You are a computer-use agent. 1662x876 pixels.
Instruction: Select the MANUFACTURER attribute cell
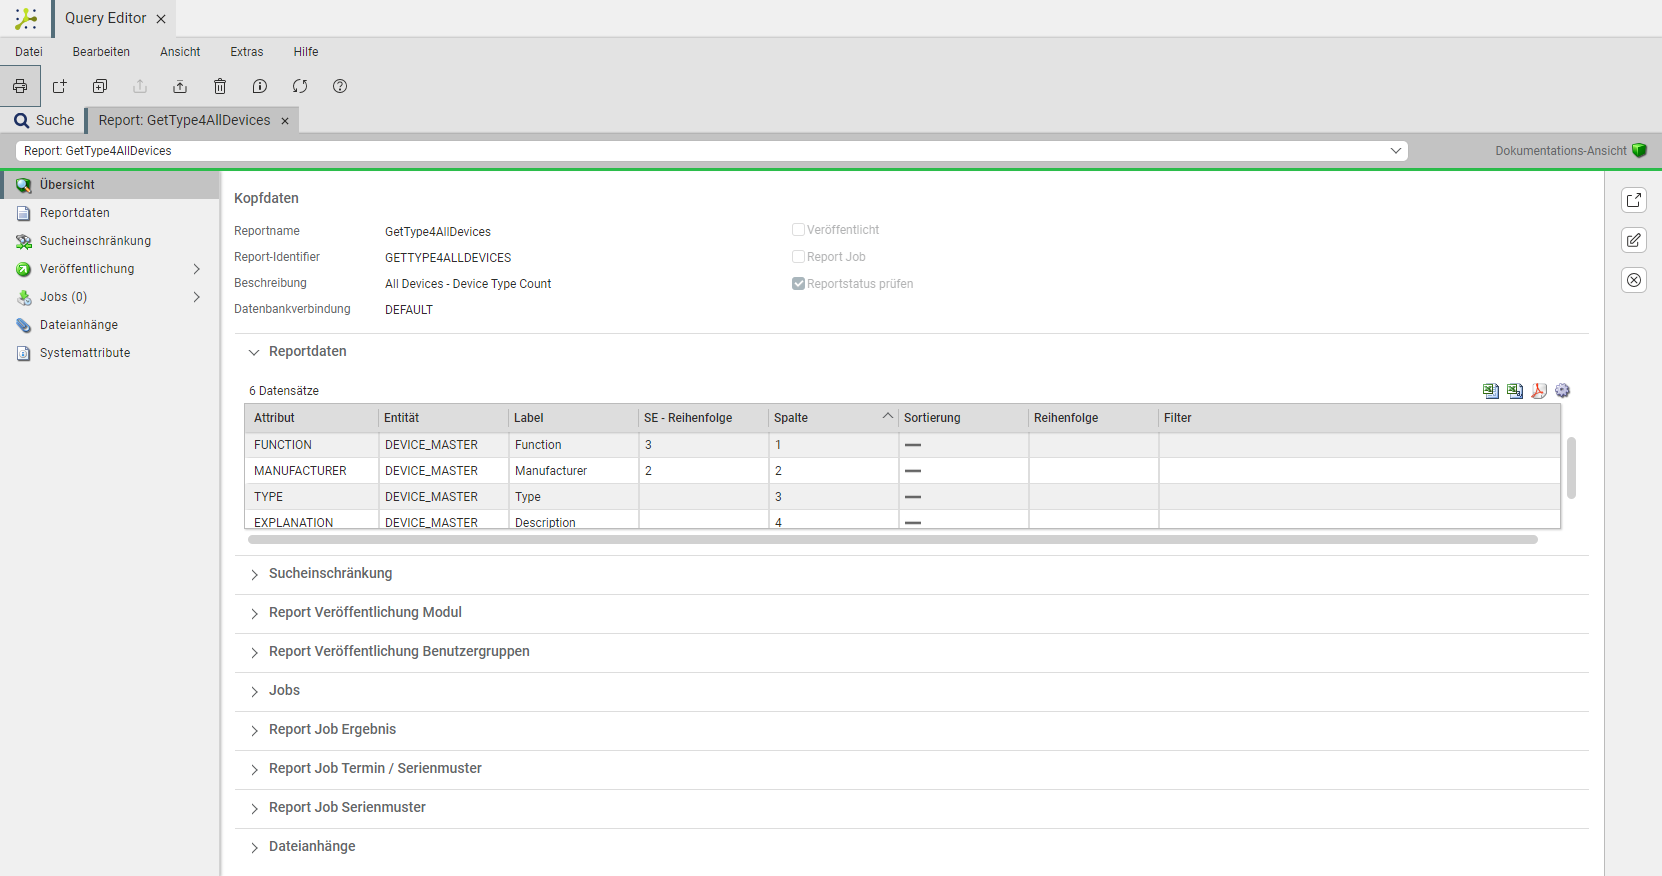pyautogui.click(x=312, y=471)
